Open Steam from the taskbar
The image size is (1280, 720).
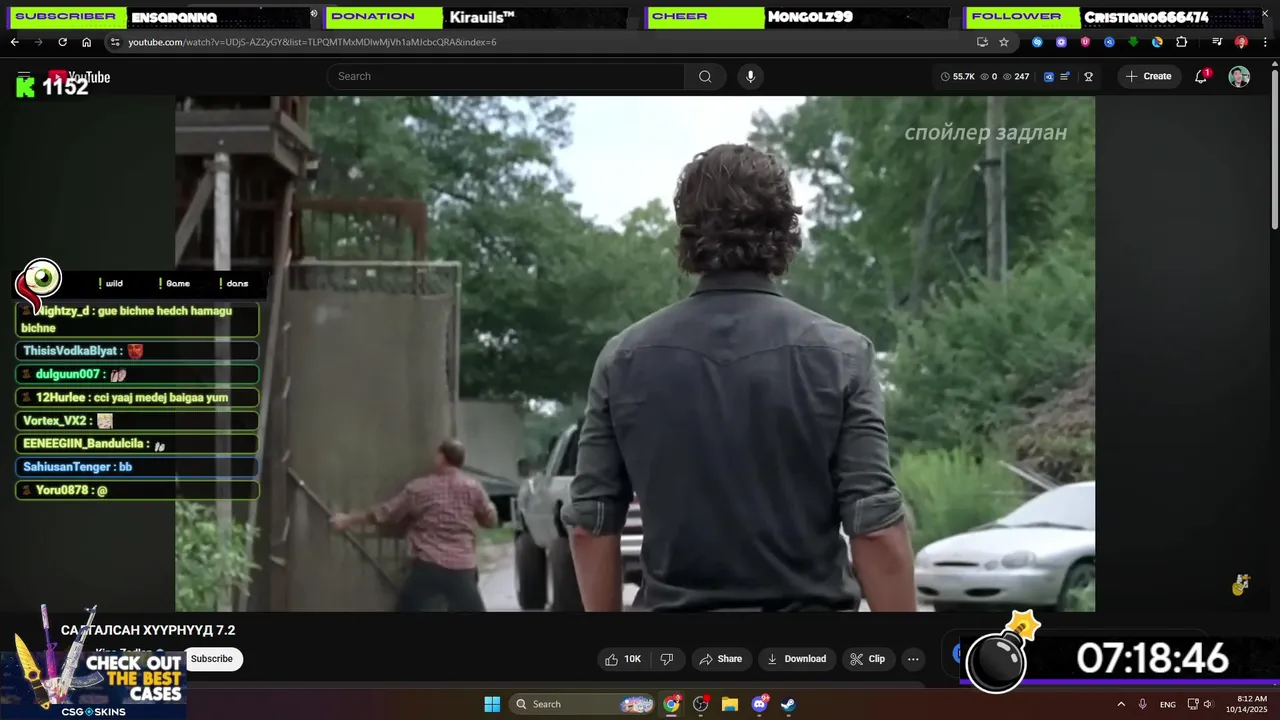tap(789, 704)
